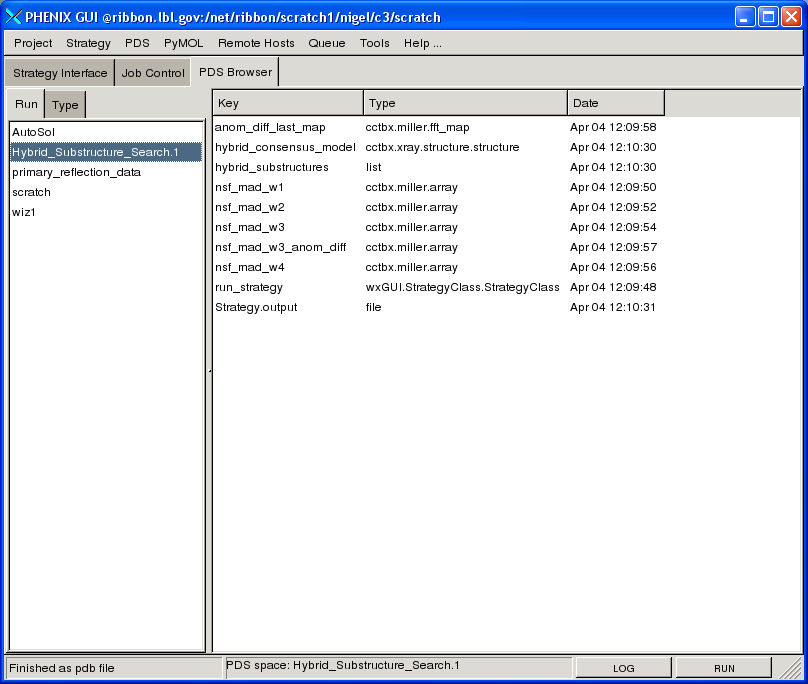Viewport: 808px width, 684px height.
Task: Open the PyMOL menu
Action: (x=183, y=43)
